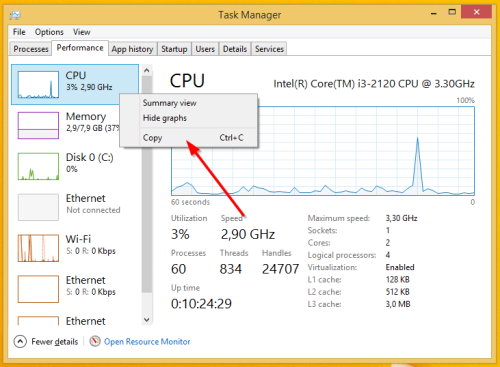Open the Options menu
This screenshot has height=367, width=500.
[x=49, y=32]
